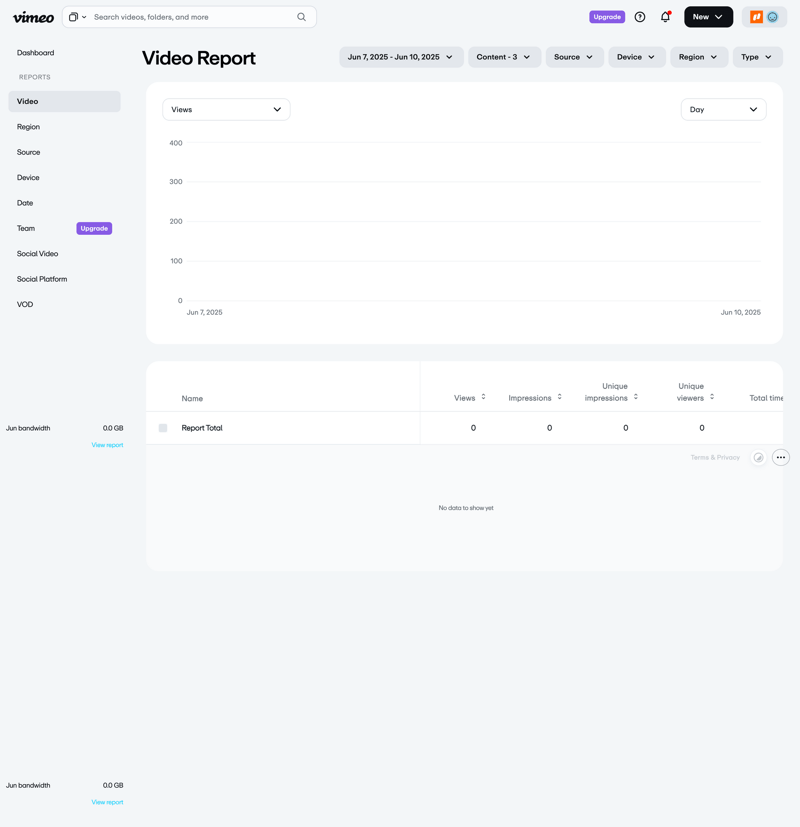Viewport: 800px width, 827px height.
Task: Click the blue profile avatar icon
Action: [771, 17]
